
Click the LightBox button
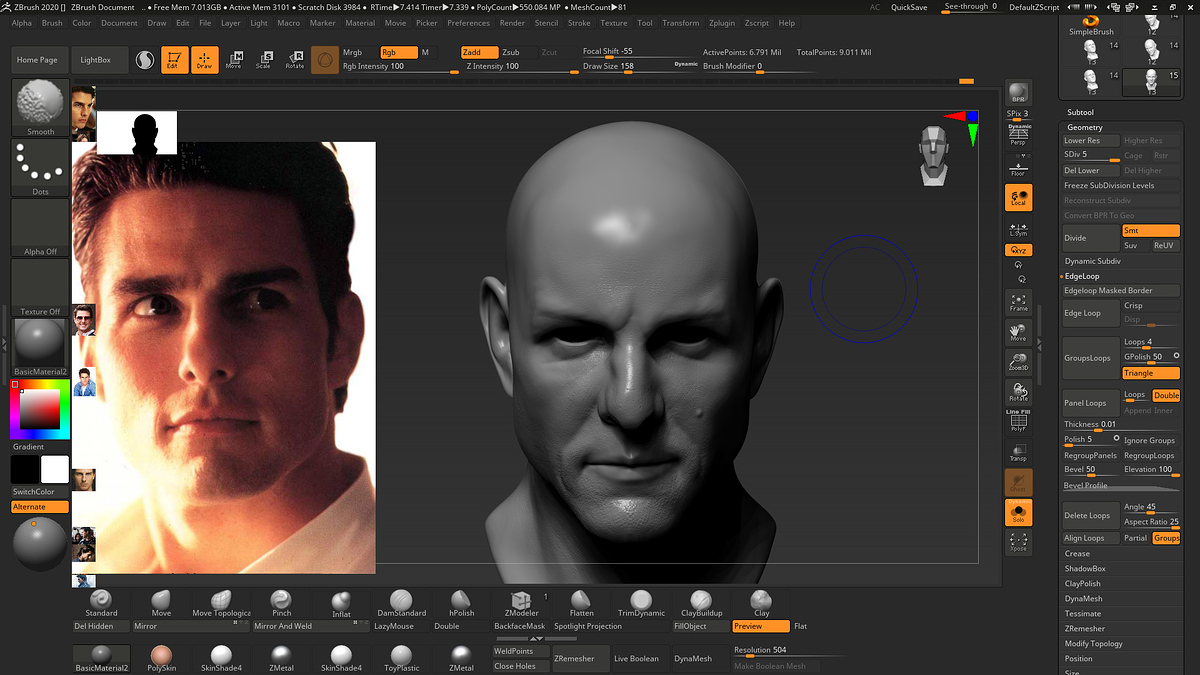(x=97, y=60)
